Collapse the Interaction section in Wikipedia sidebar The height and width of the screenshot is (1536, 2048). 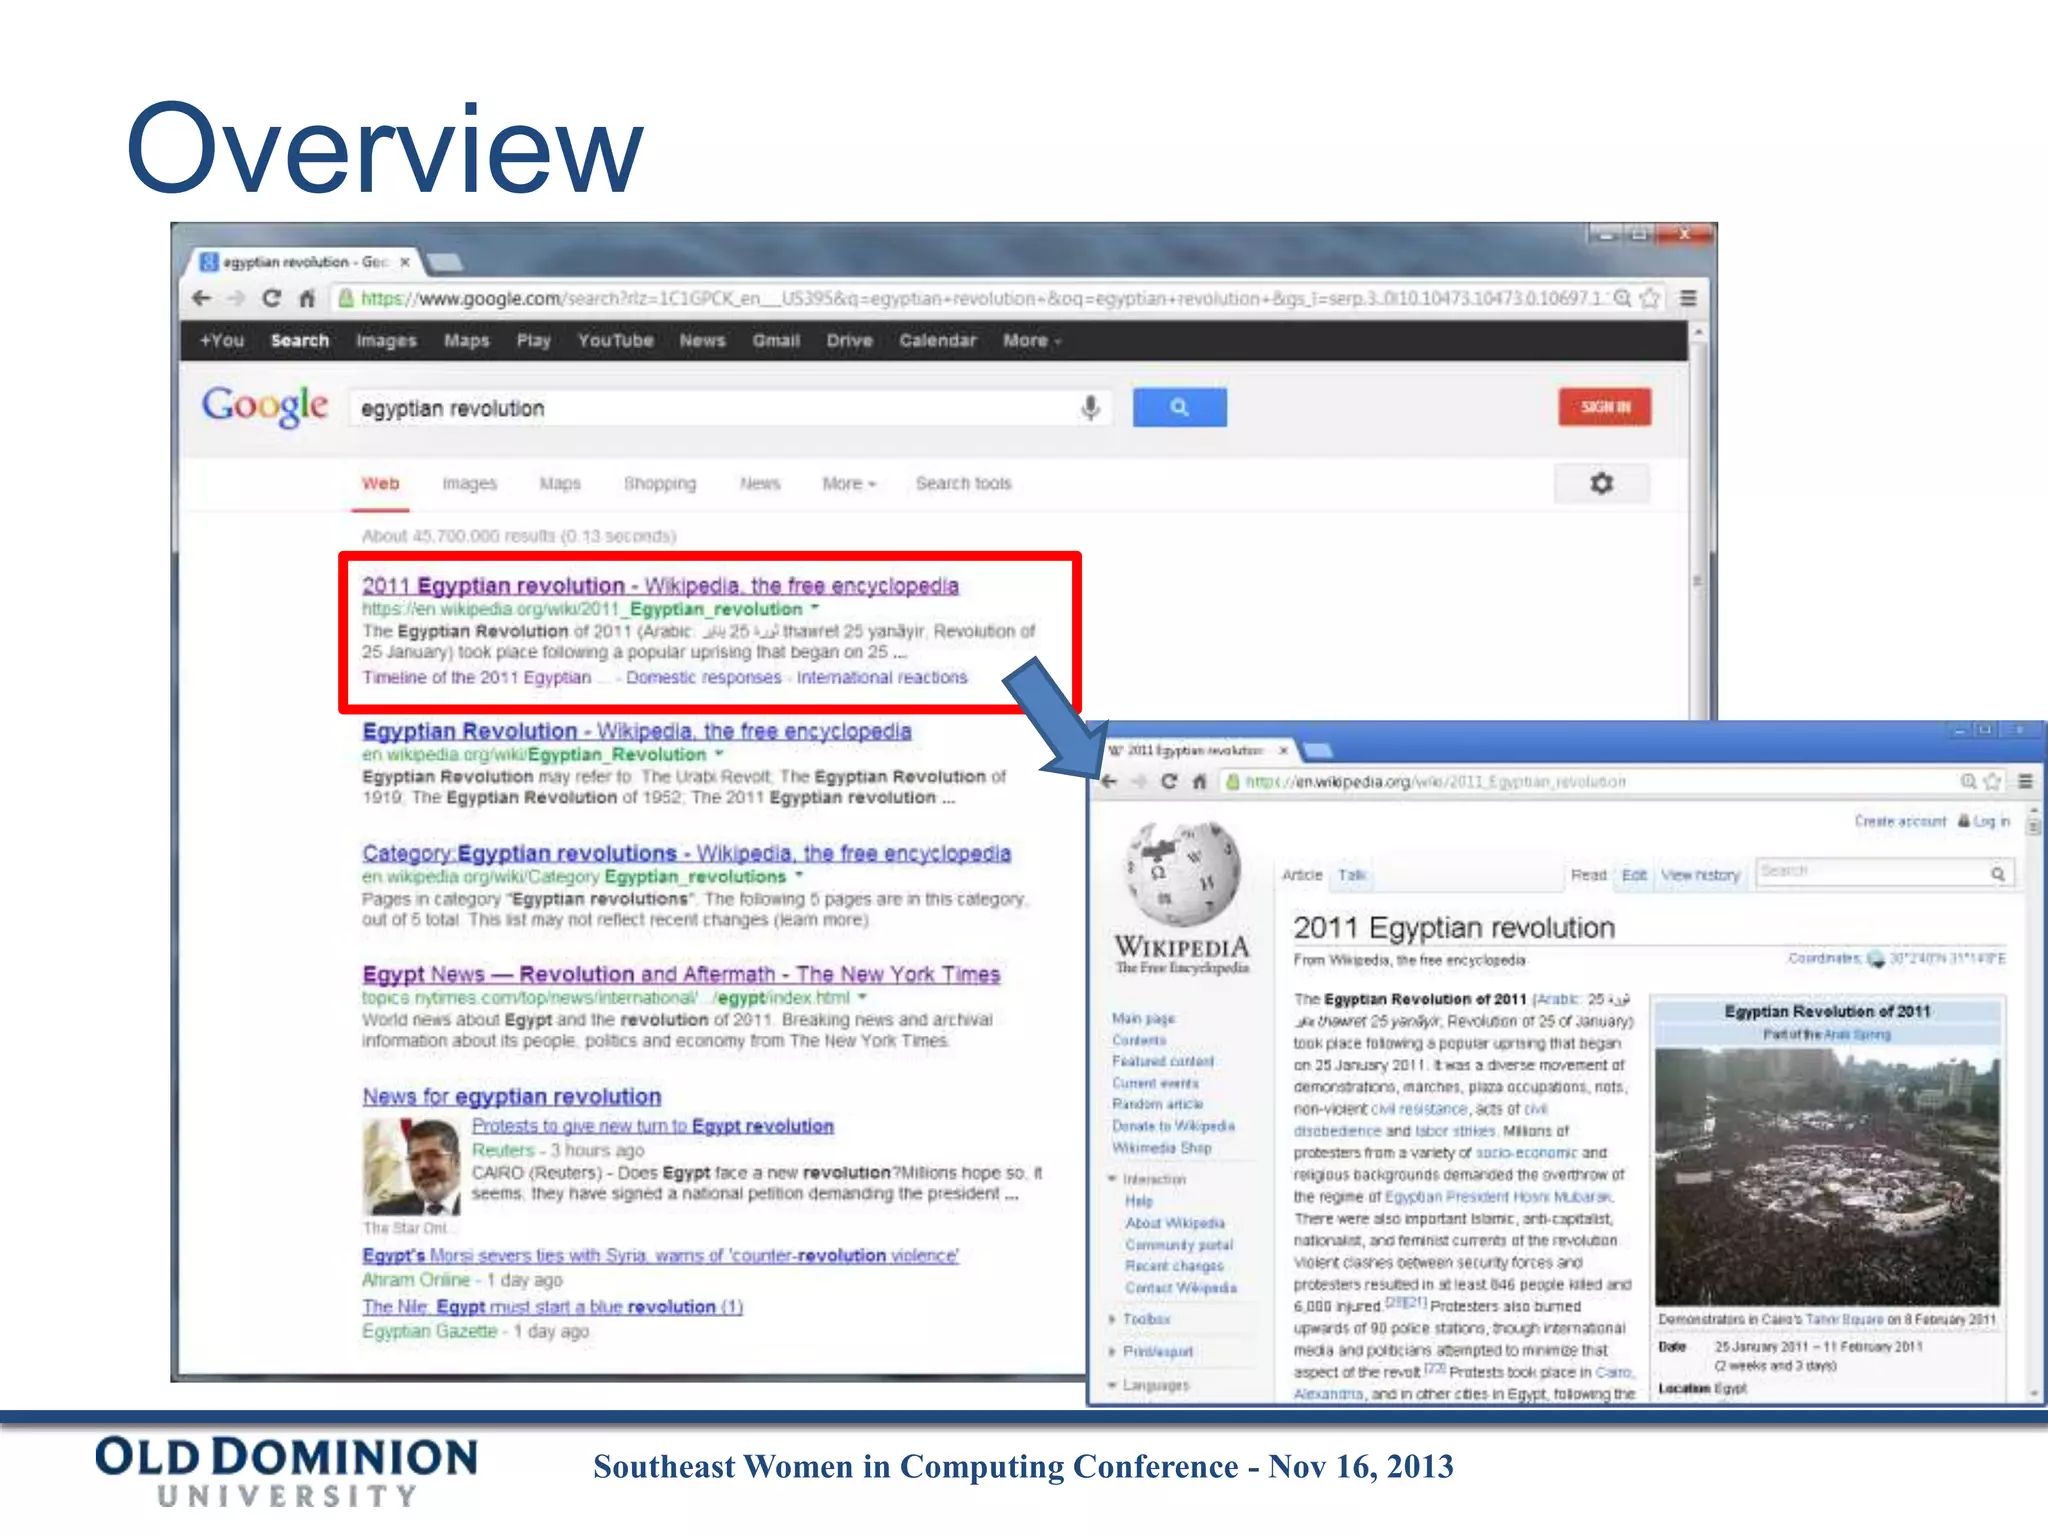pyautogui.click(x=1112, y=1179)
